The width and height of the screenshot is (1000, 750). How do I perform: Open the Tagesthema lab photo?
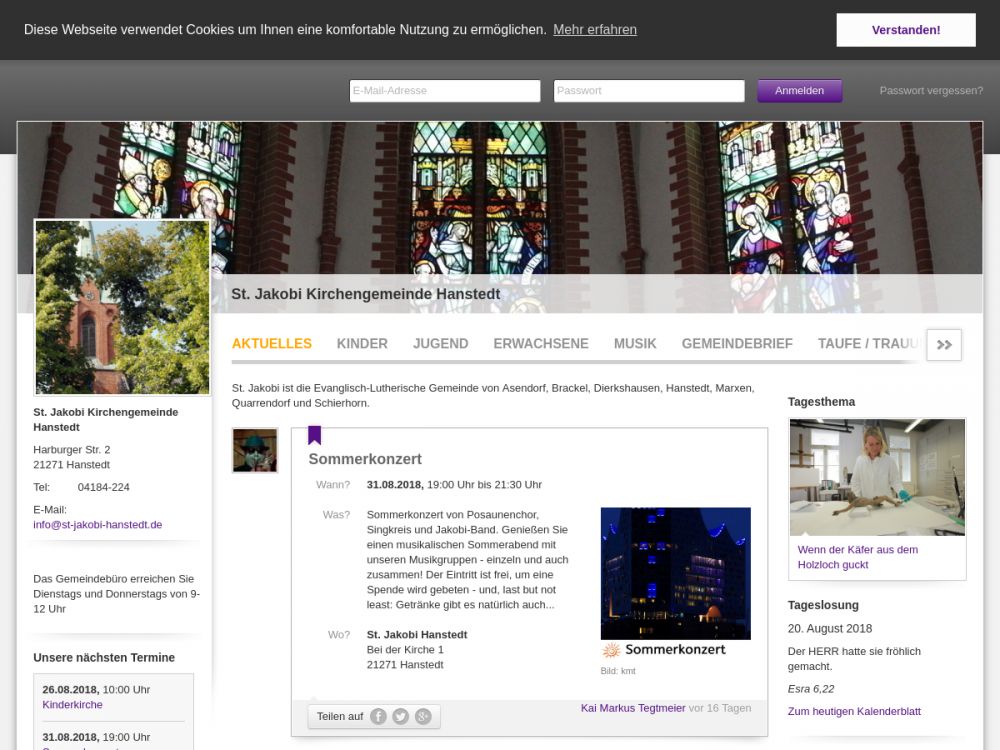coord(877,477)
